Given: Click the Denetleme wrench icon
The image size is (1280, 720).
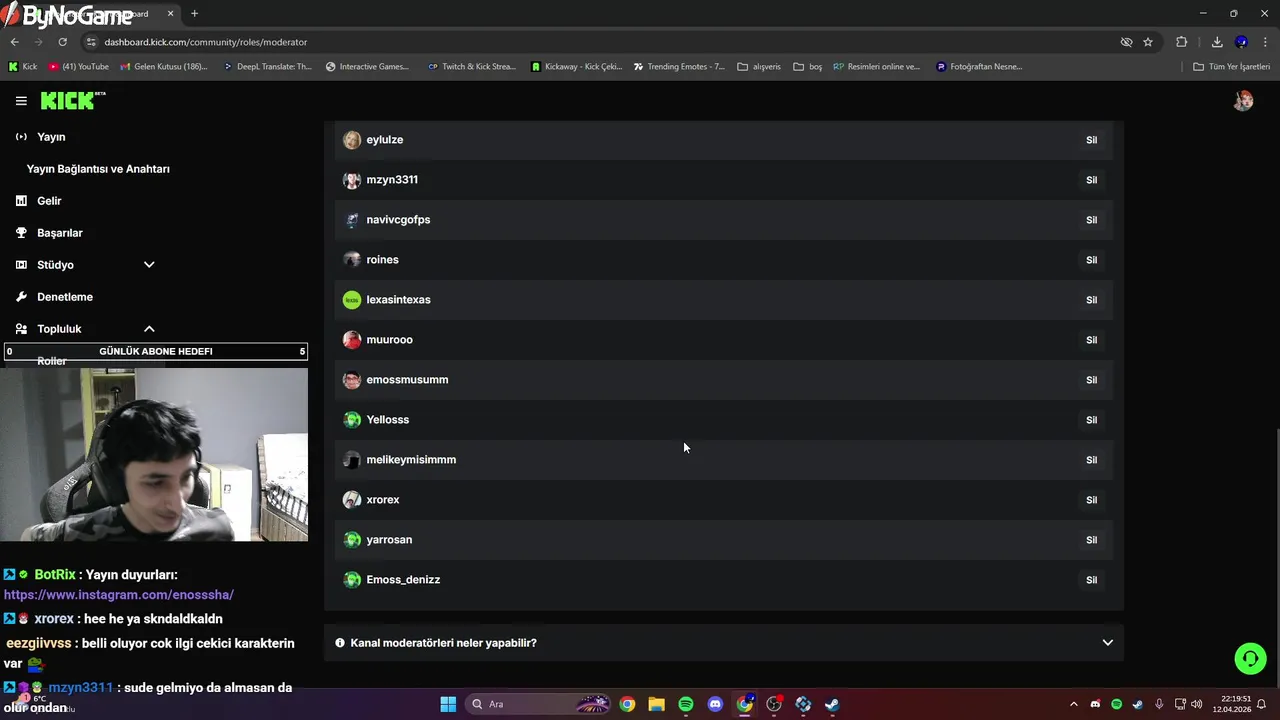Looking at the screenshot, I should coord(21,297).
